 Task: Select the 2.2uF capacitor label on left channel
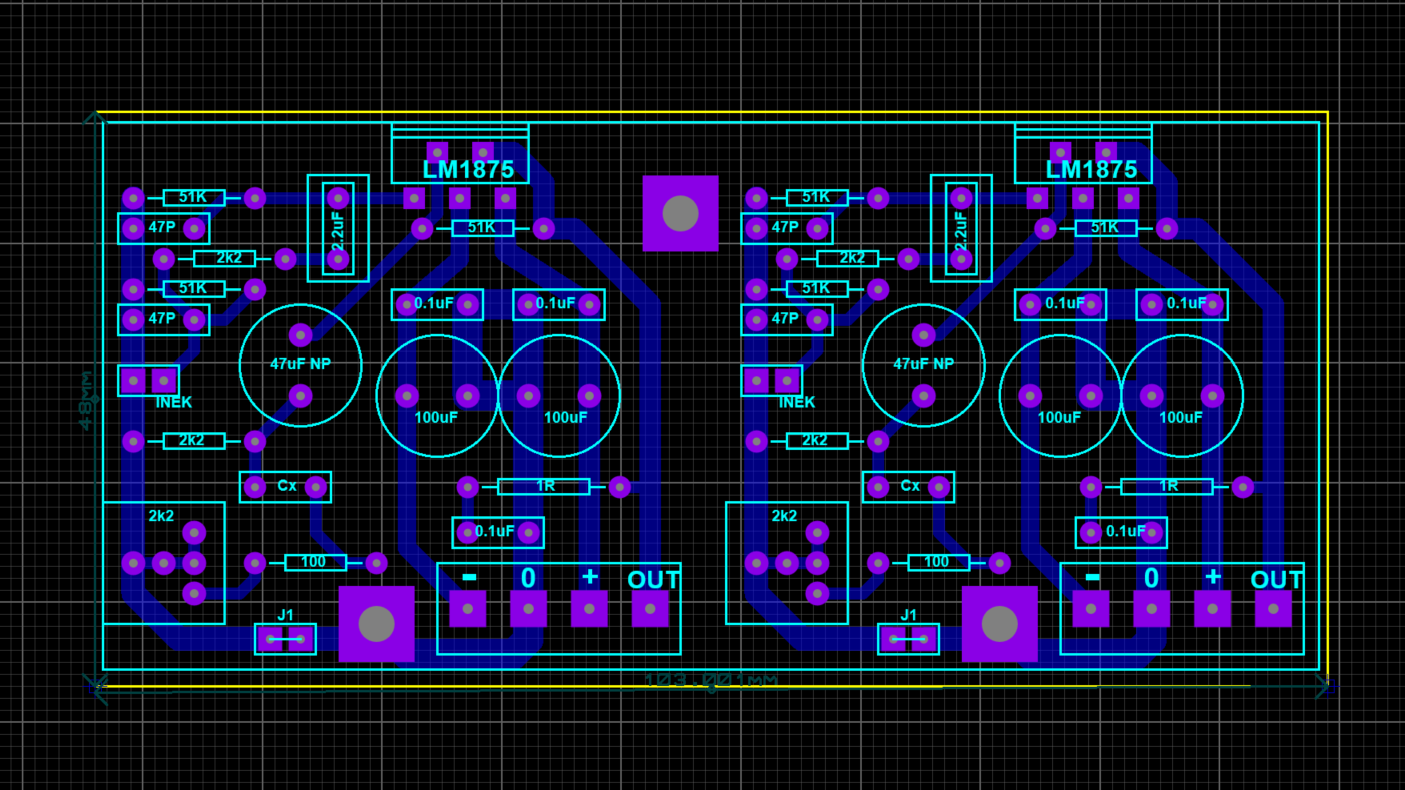tap(338, 230)
